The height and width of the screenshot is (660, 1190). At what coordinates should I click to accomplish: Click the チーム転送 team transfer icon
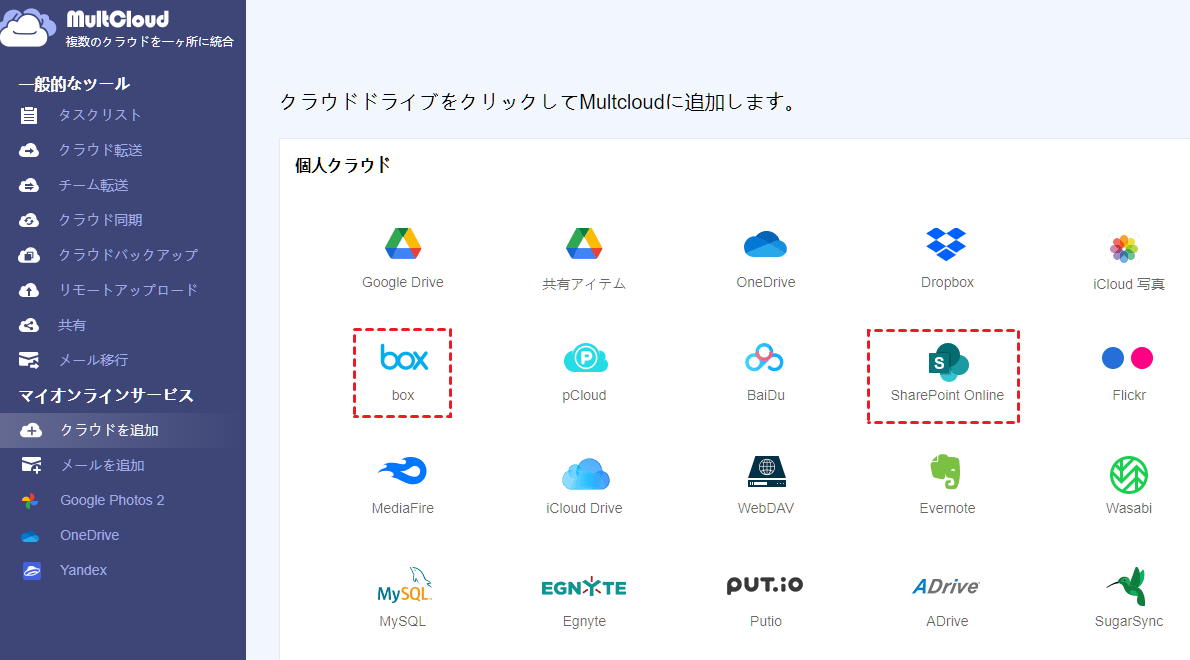[29, 185]
